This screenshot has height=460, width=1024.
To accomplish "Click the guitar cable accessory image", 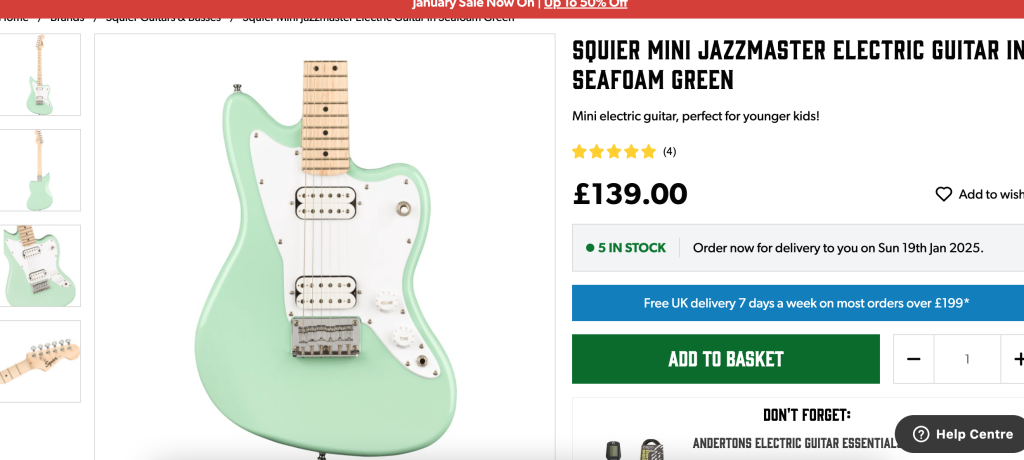I will pos(651,450).
